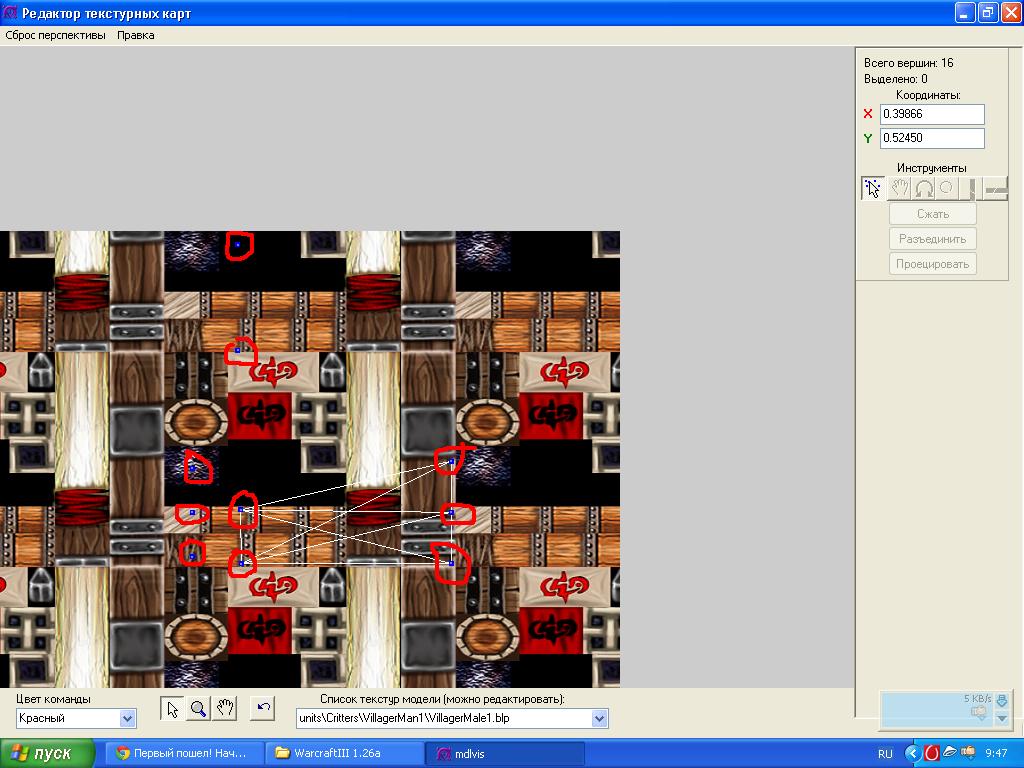The image size is (1024, 768).
Task: Activate the bottom hand pan tool
Action: (225, 709)
